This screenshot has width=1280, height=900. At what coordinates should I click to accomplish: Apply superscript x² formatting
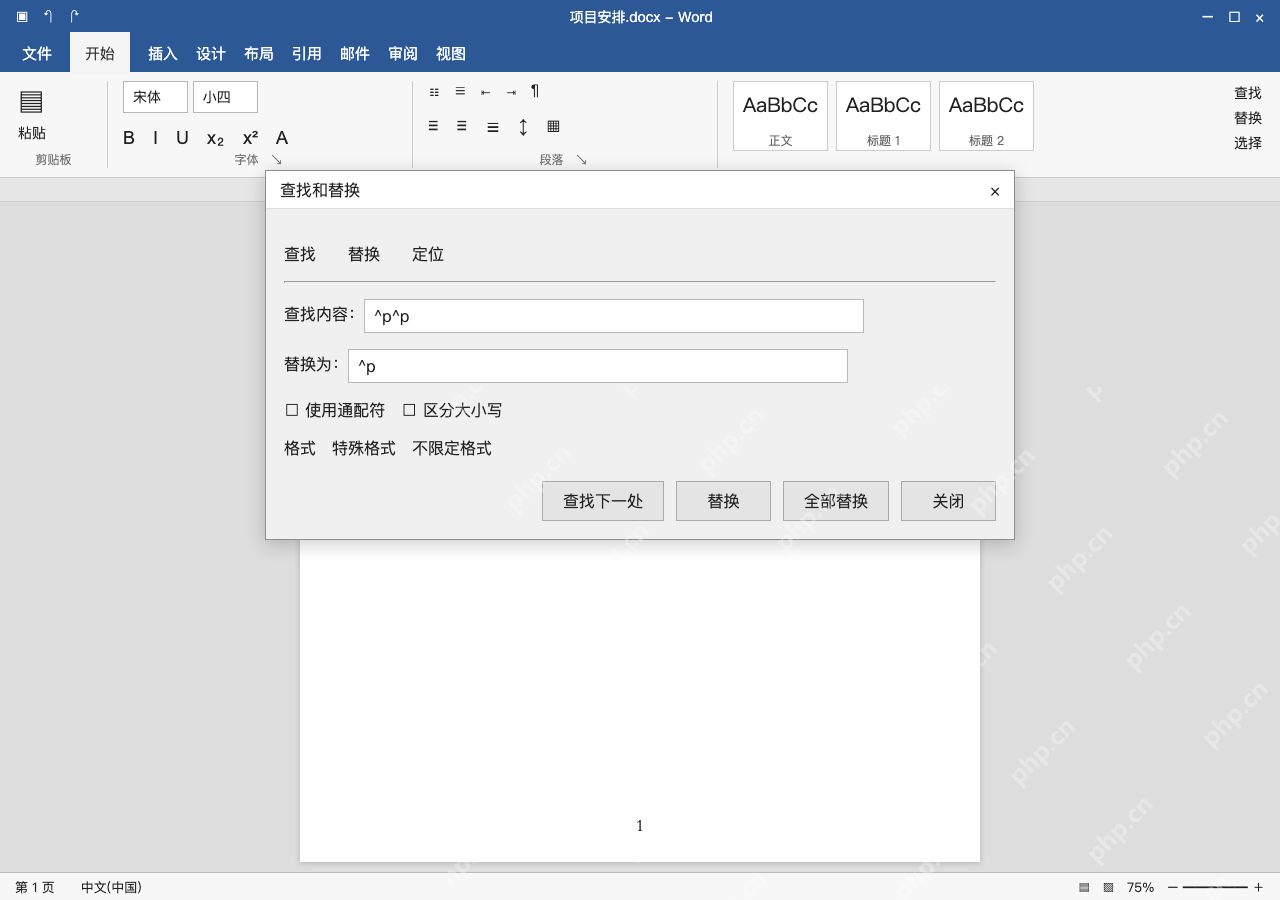click(250, 138)
